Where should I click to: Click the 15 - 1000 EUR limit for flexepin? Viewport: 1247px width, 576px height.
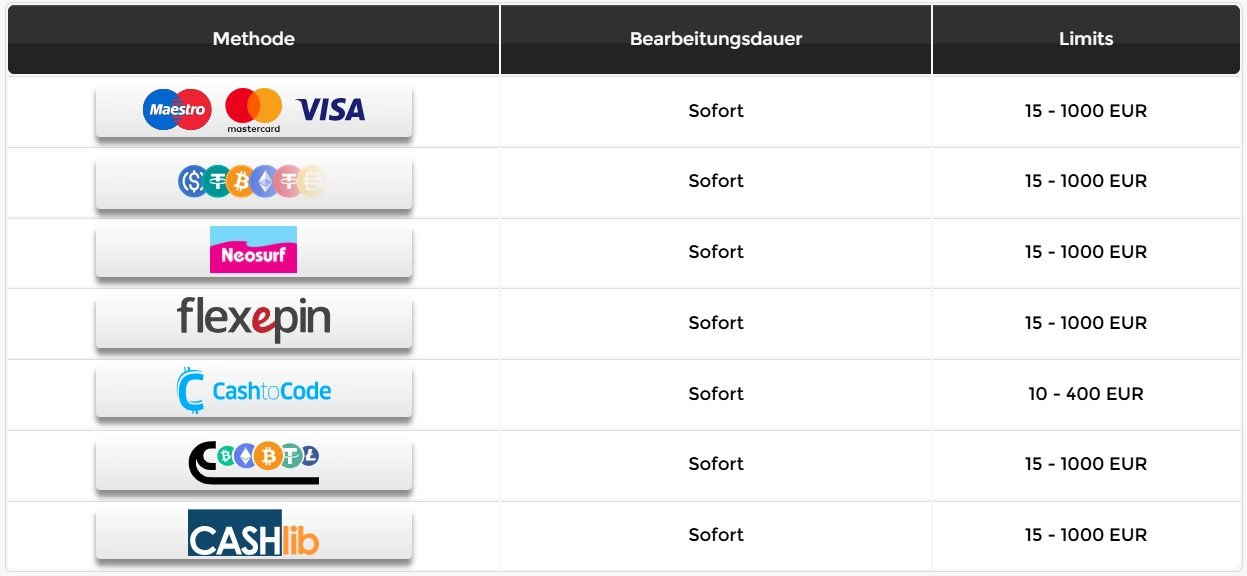[x=1086, y=323]
